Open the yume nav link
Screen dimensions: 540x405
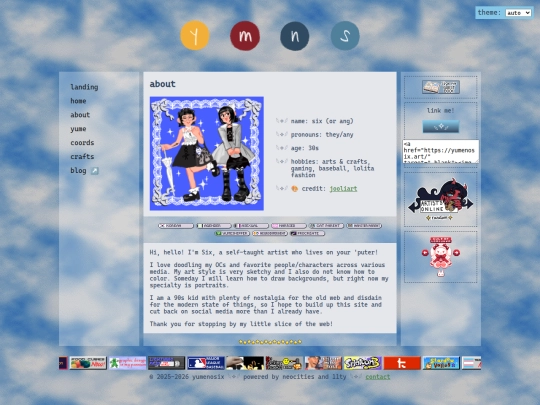click(x=78, y=129)
